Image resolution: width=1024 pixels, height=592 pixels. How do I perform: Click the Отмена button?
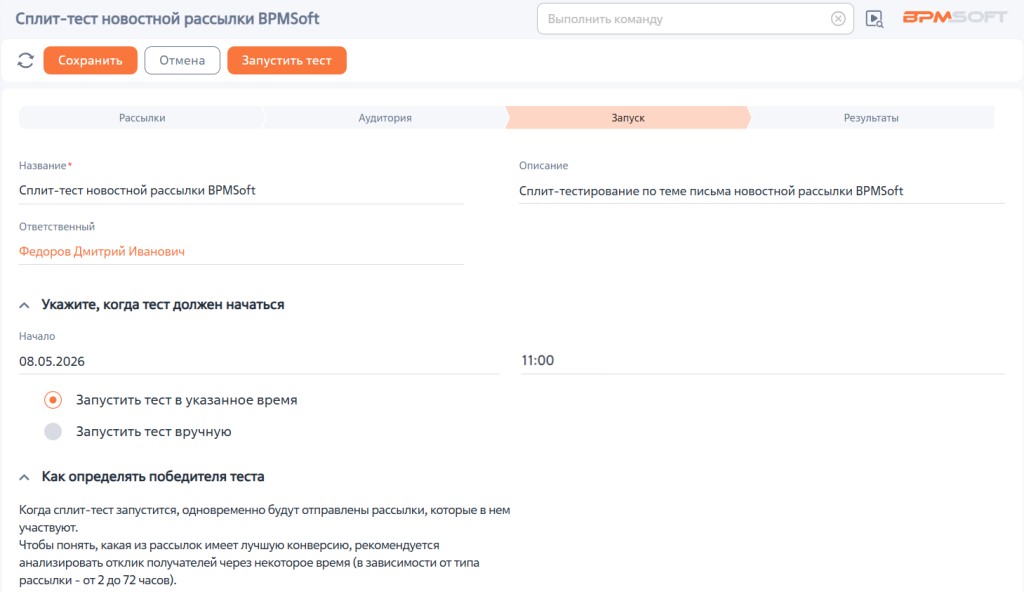[x=182, y=60]
